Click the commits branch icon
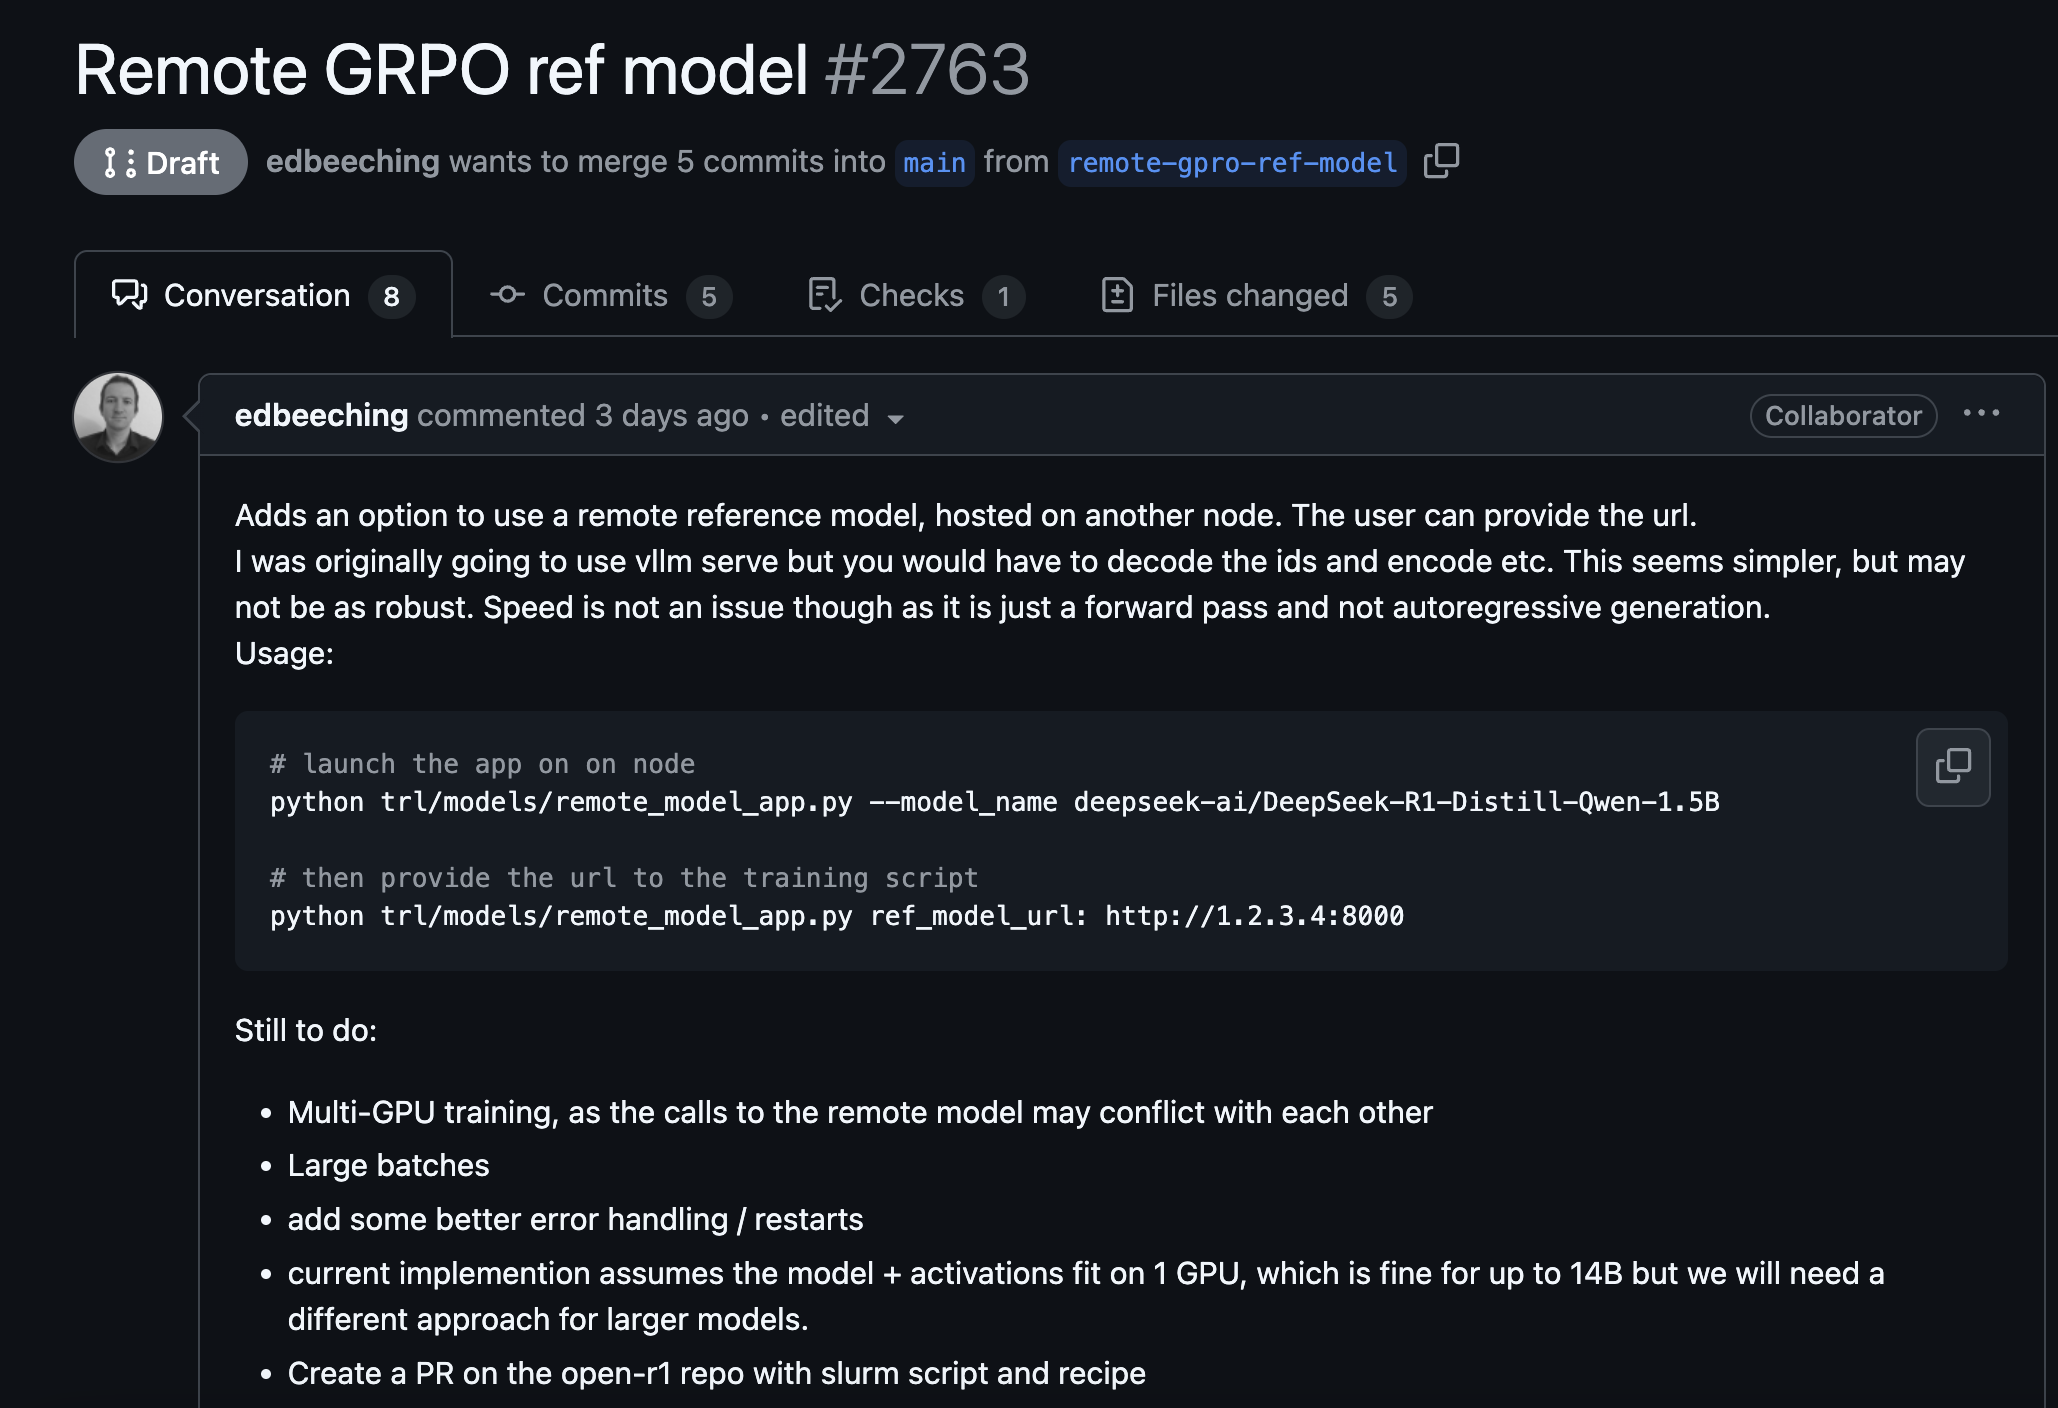The width and height of the screenshot is (2058, 1408). (x=507, y=295)
